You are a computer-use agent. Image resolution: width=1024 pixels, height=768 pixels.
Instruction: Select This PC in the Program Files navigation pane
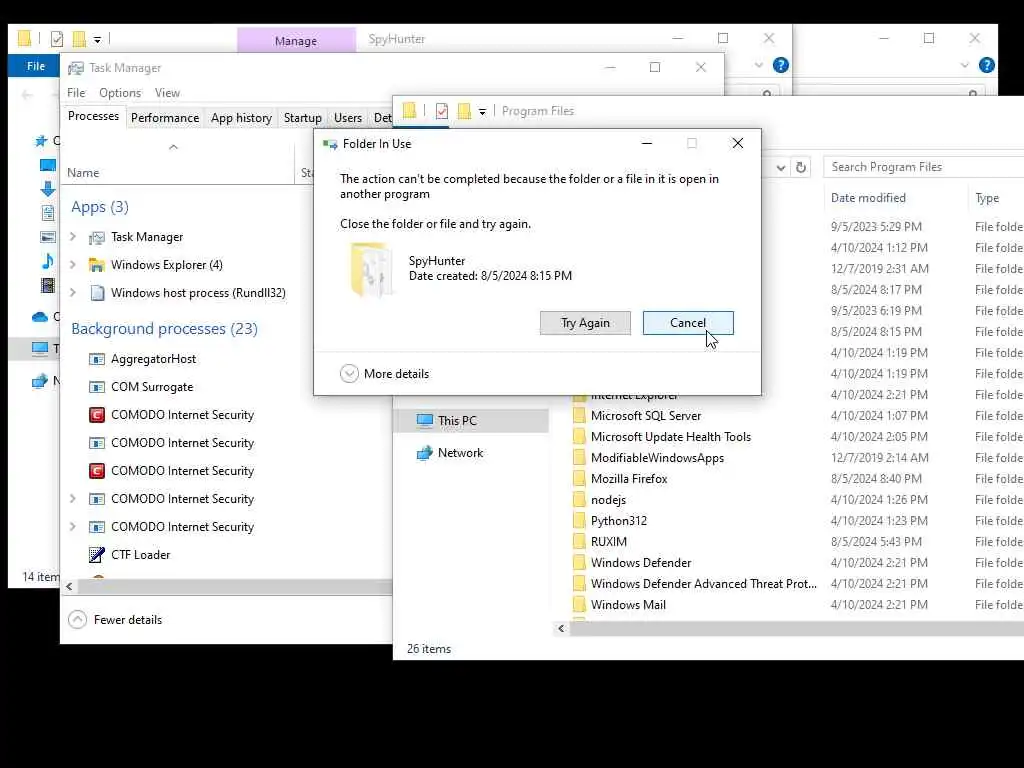tap(457, 421)
